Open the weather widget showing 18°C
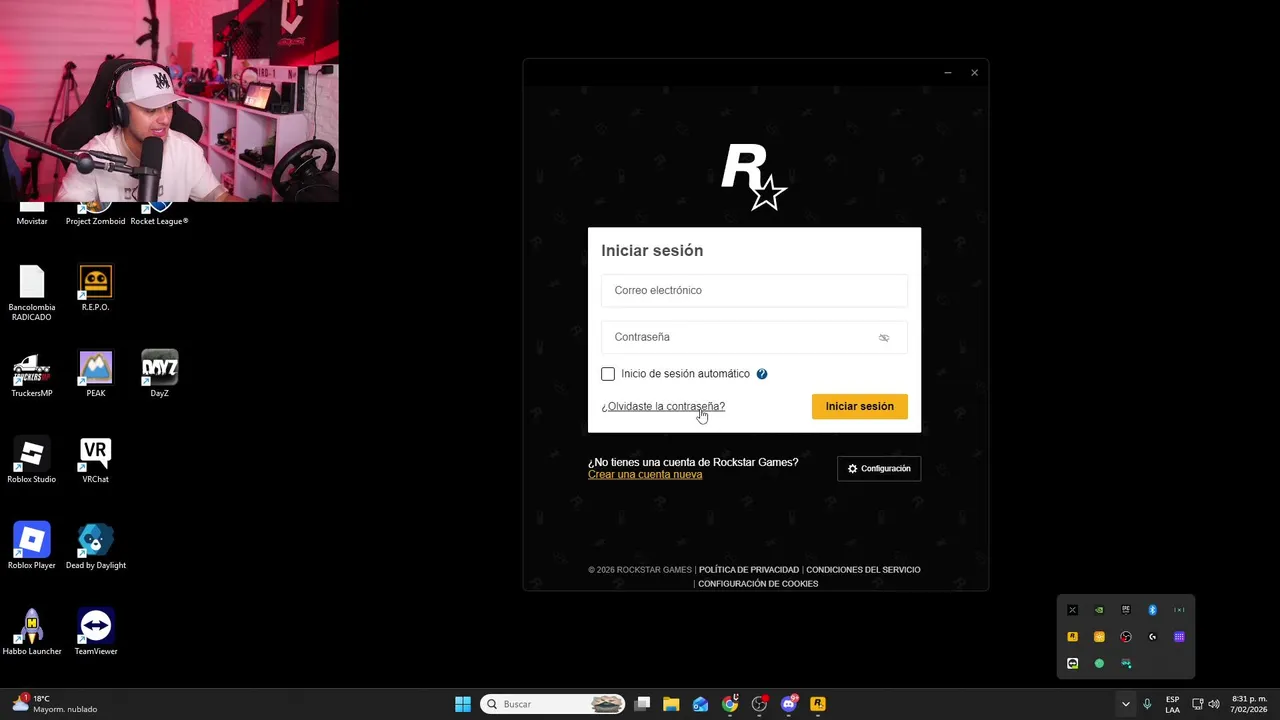 (x=55, y=704)
